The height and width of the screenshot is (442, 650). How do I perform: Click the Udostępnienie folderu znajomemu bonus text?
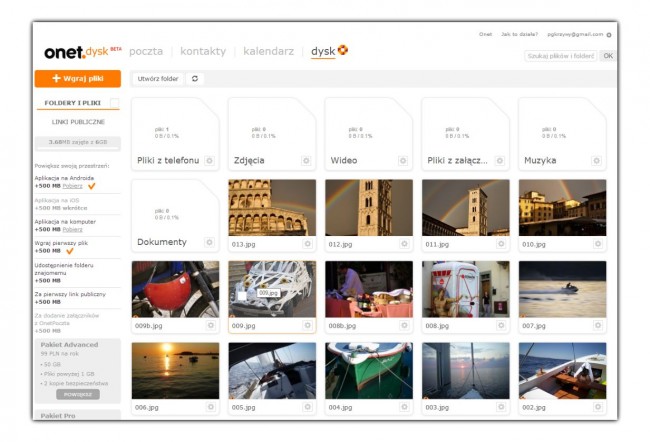(64, 269)
